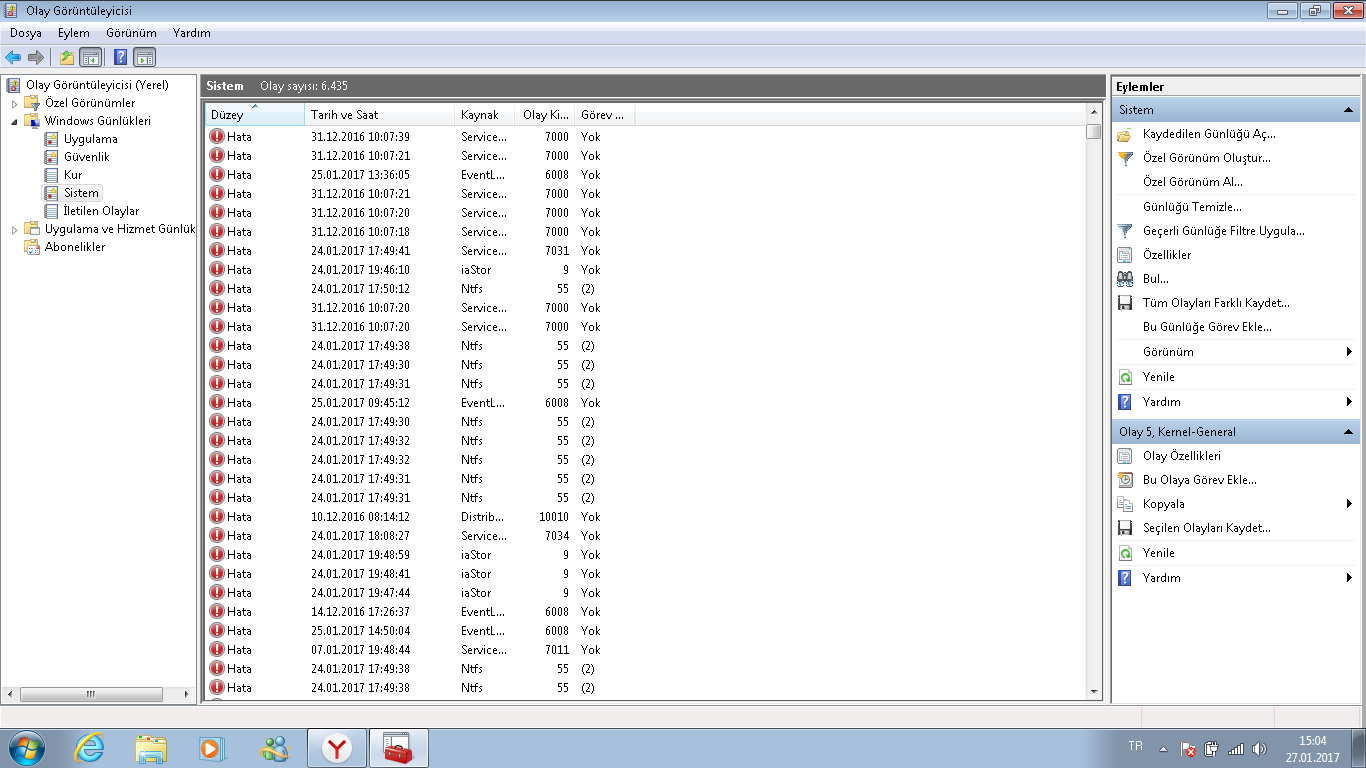Select the Güvenlik log in tree
The image size is (1366, 768).
click(87, 157)
